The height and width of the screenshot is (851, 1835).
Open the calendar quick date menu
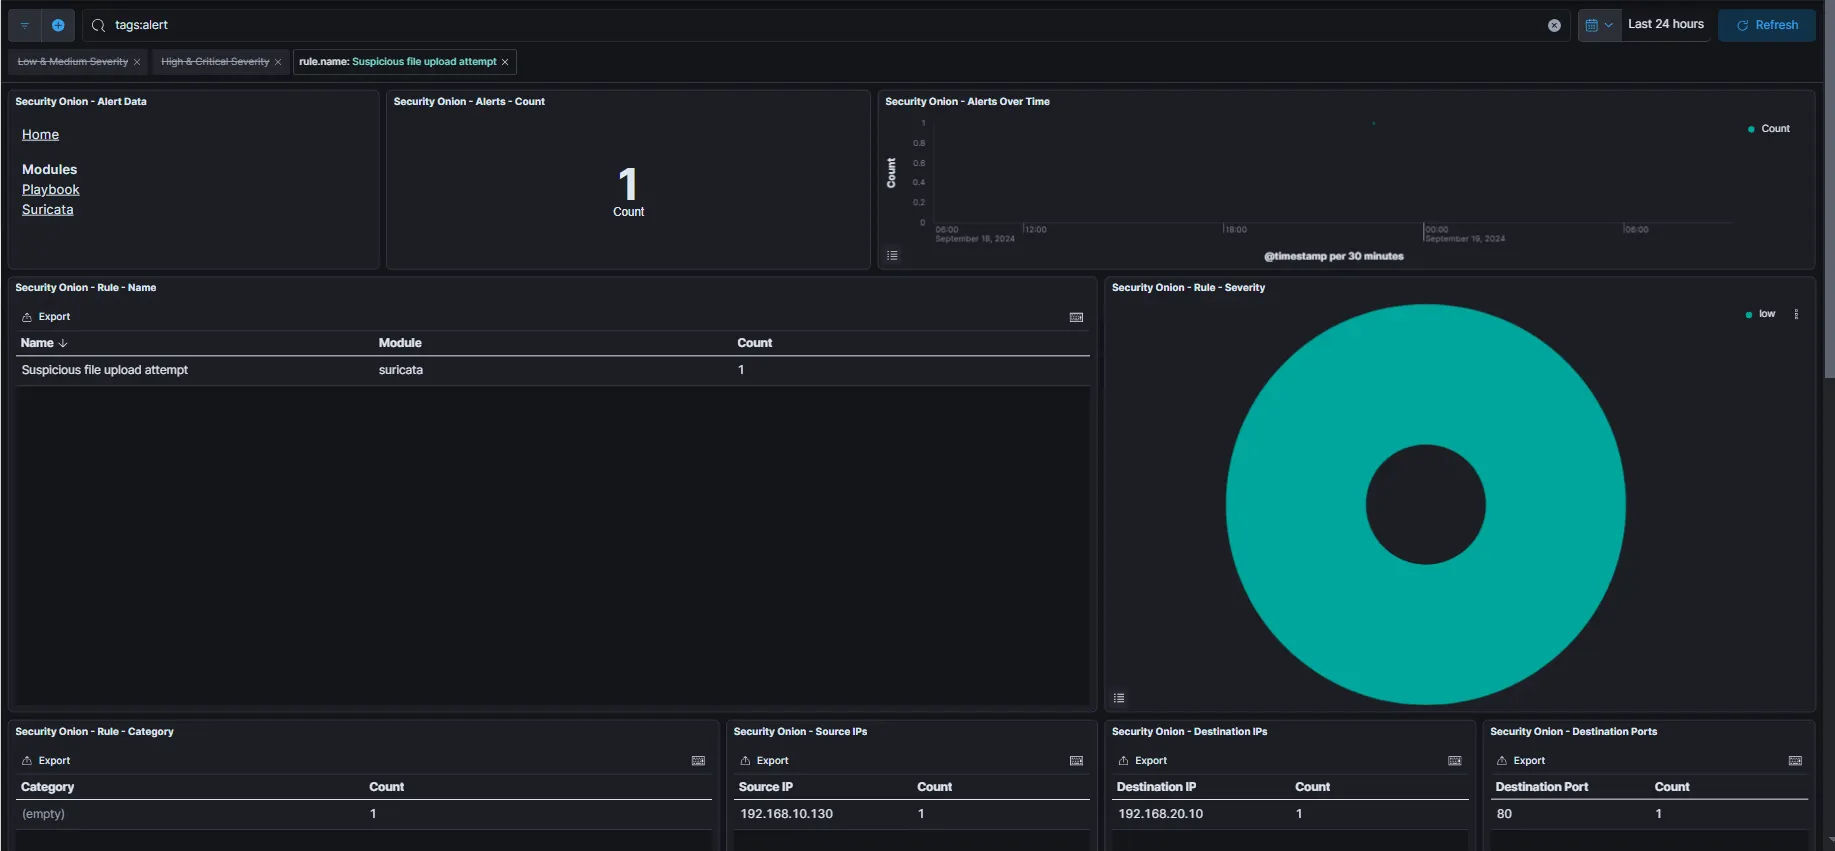[x=1598, y=25]
